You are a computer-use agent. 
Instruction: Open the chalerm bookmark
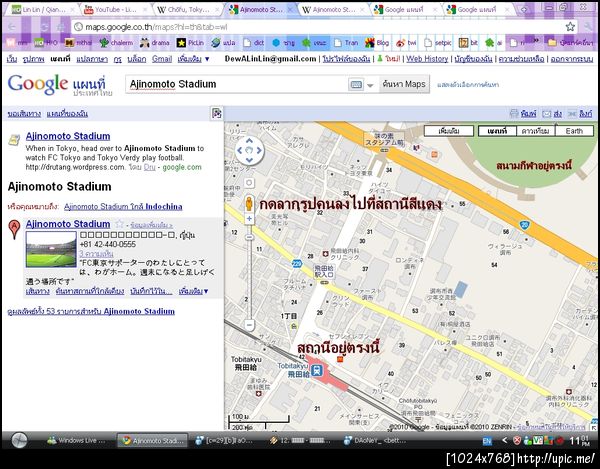[116, 43]
